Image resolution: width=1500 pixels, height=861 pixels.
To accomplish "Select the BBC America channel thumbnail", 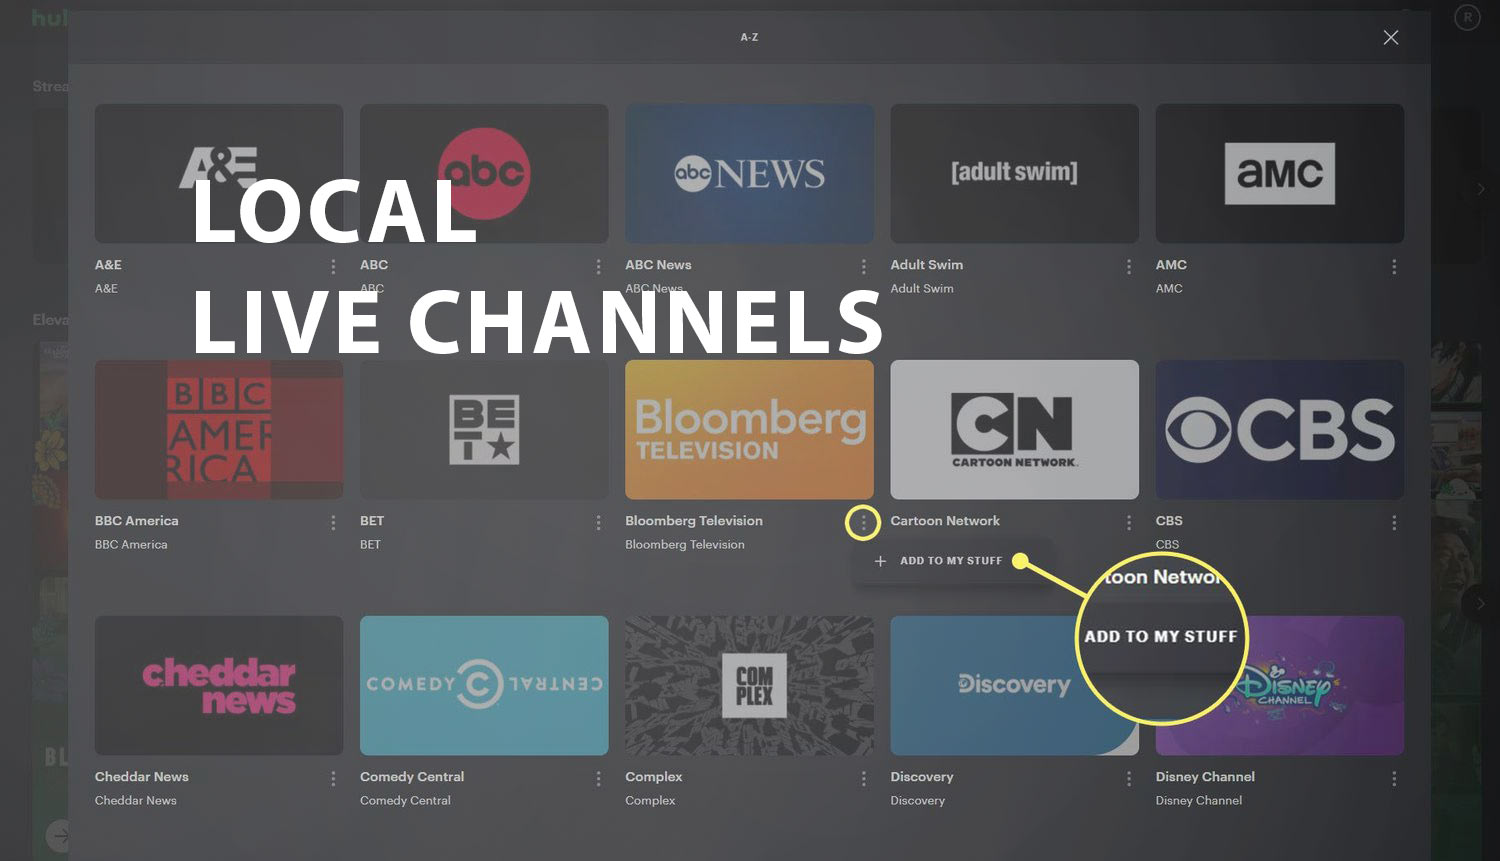I will click(x=219, y=430).
